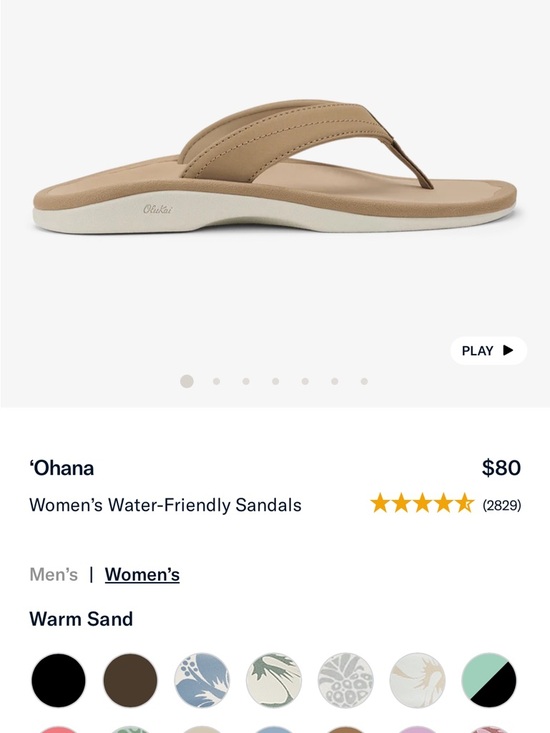Choose the dark brown color swatch
Image resolution: width=550 pixels, height=733 pixels.
pyautogui.click(x=130, y=680)
